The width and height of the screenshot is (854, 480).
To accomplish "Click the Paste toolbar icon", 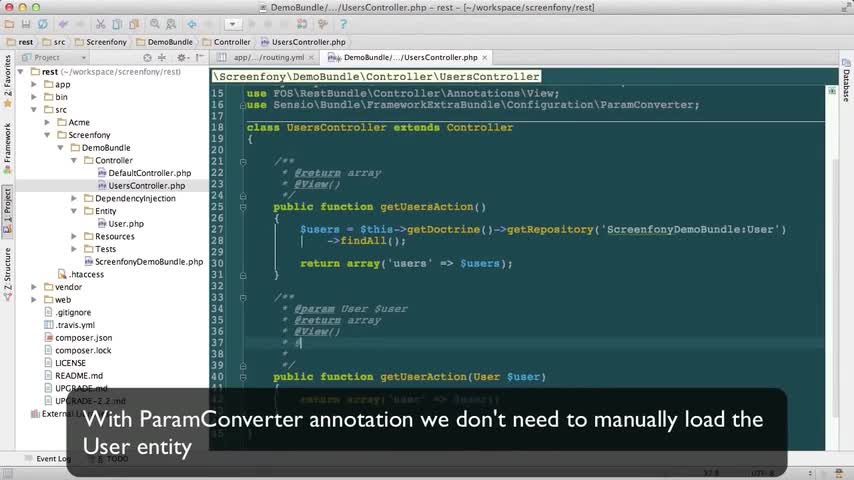I will tap(134, 24).
